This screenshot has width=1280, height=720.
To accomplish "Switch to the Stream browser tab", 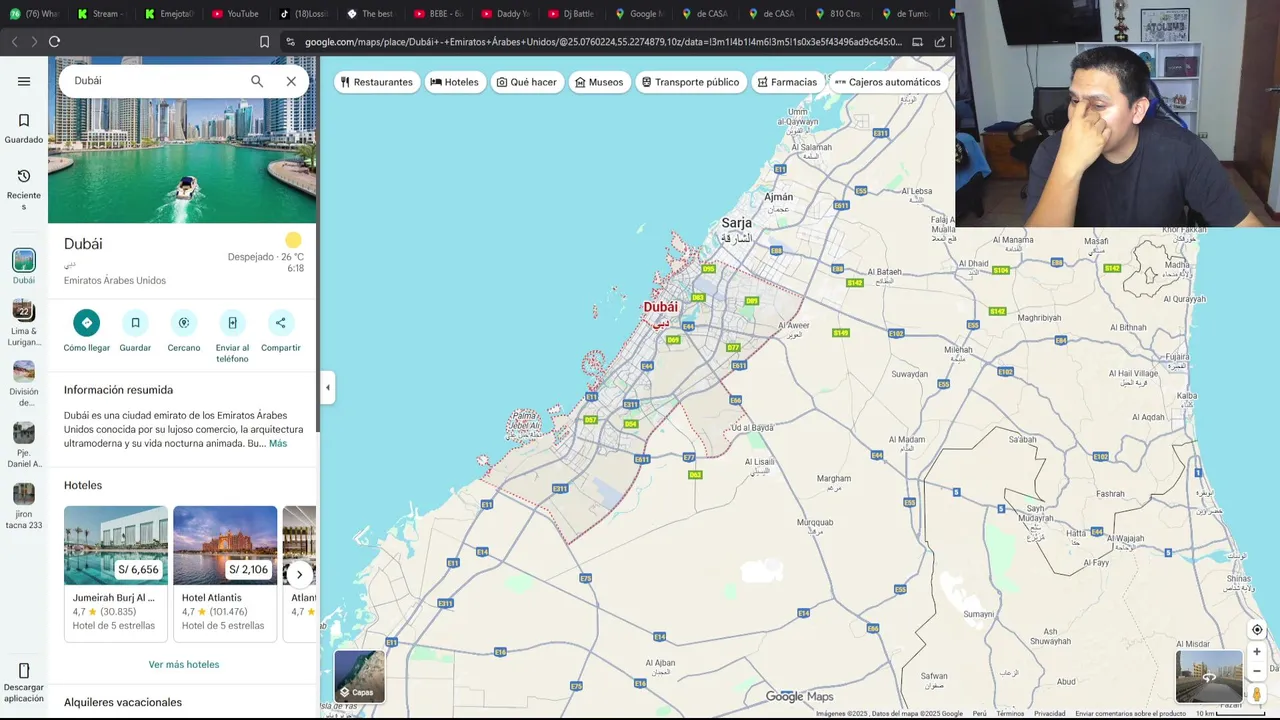I will 101,14.
